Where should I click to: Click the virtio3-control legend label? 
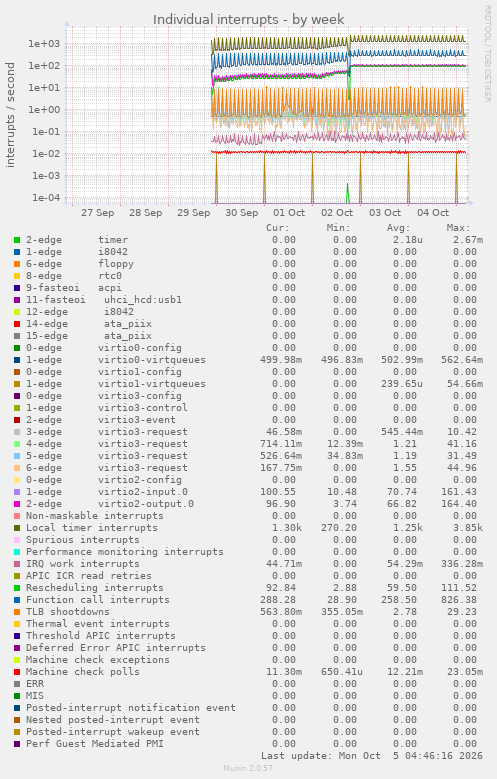pos(143,408)
